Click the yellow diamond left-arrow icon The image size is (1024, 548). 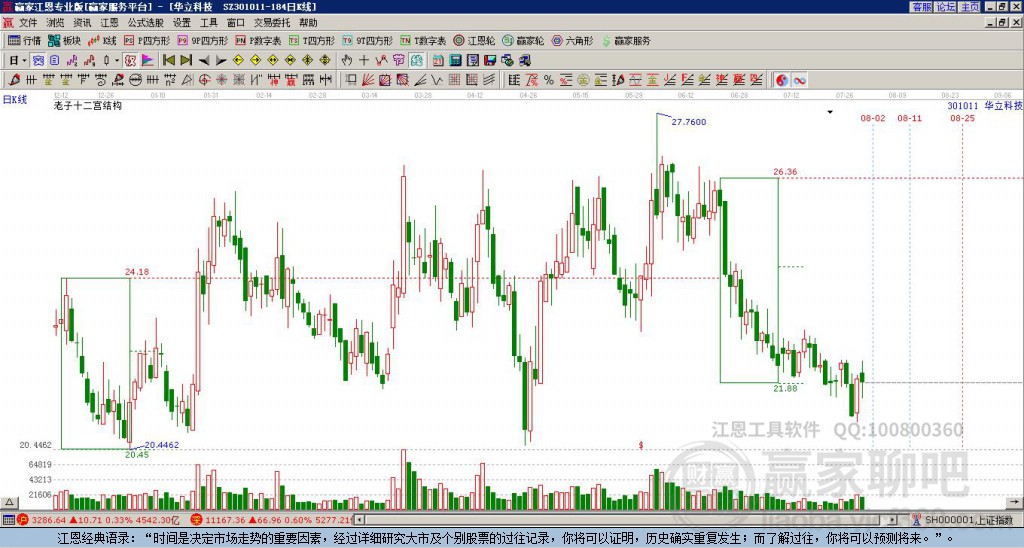[x=238, y=61]
